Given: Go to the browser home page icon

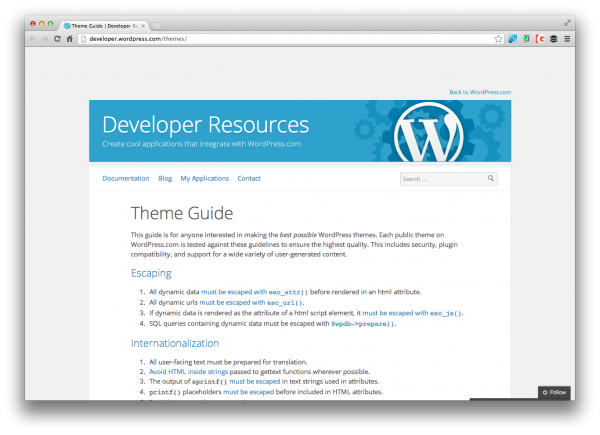Looking at the screenshot, I should click(69, 39).
